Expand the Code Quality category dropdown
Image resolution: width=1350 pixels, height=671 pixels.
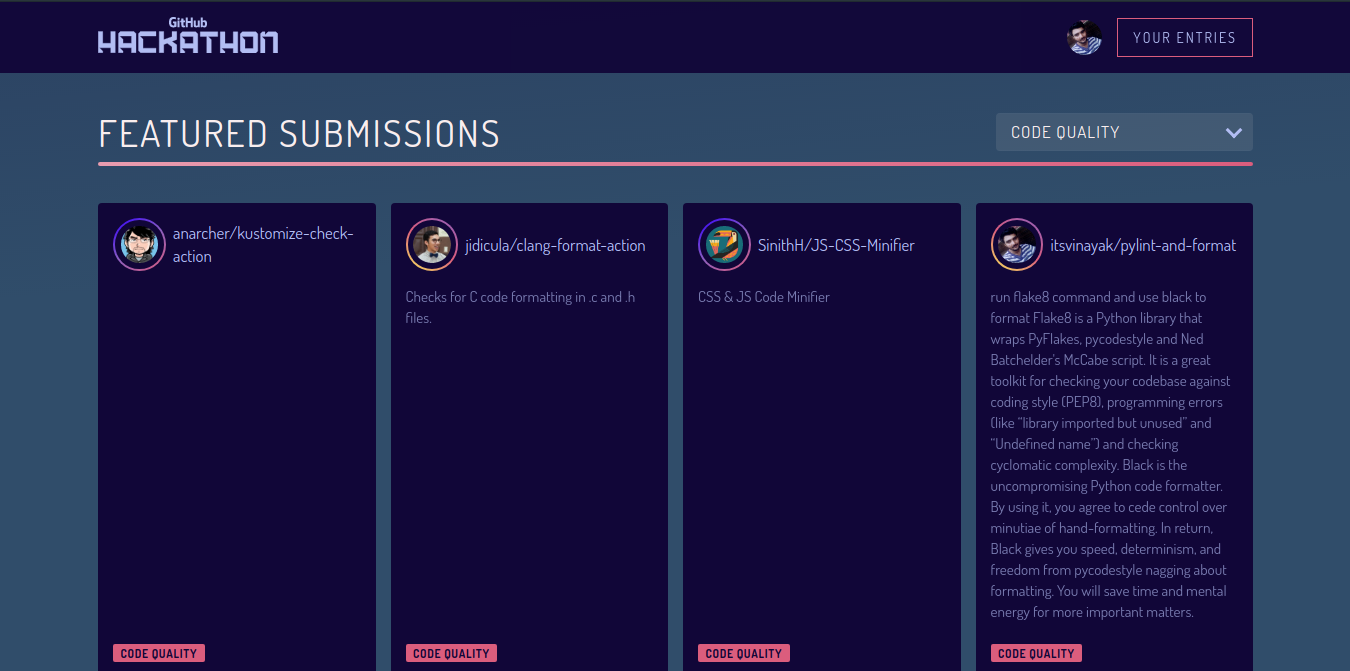[1124, 132]
